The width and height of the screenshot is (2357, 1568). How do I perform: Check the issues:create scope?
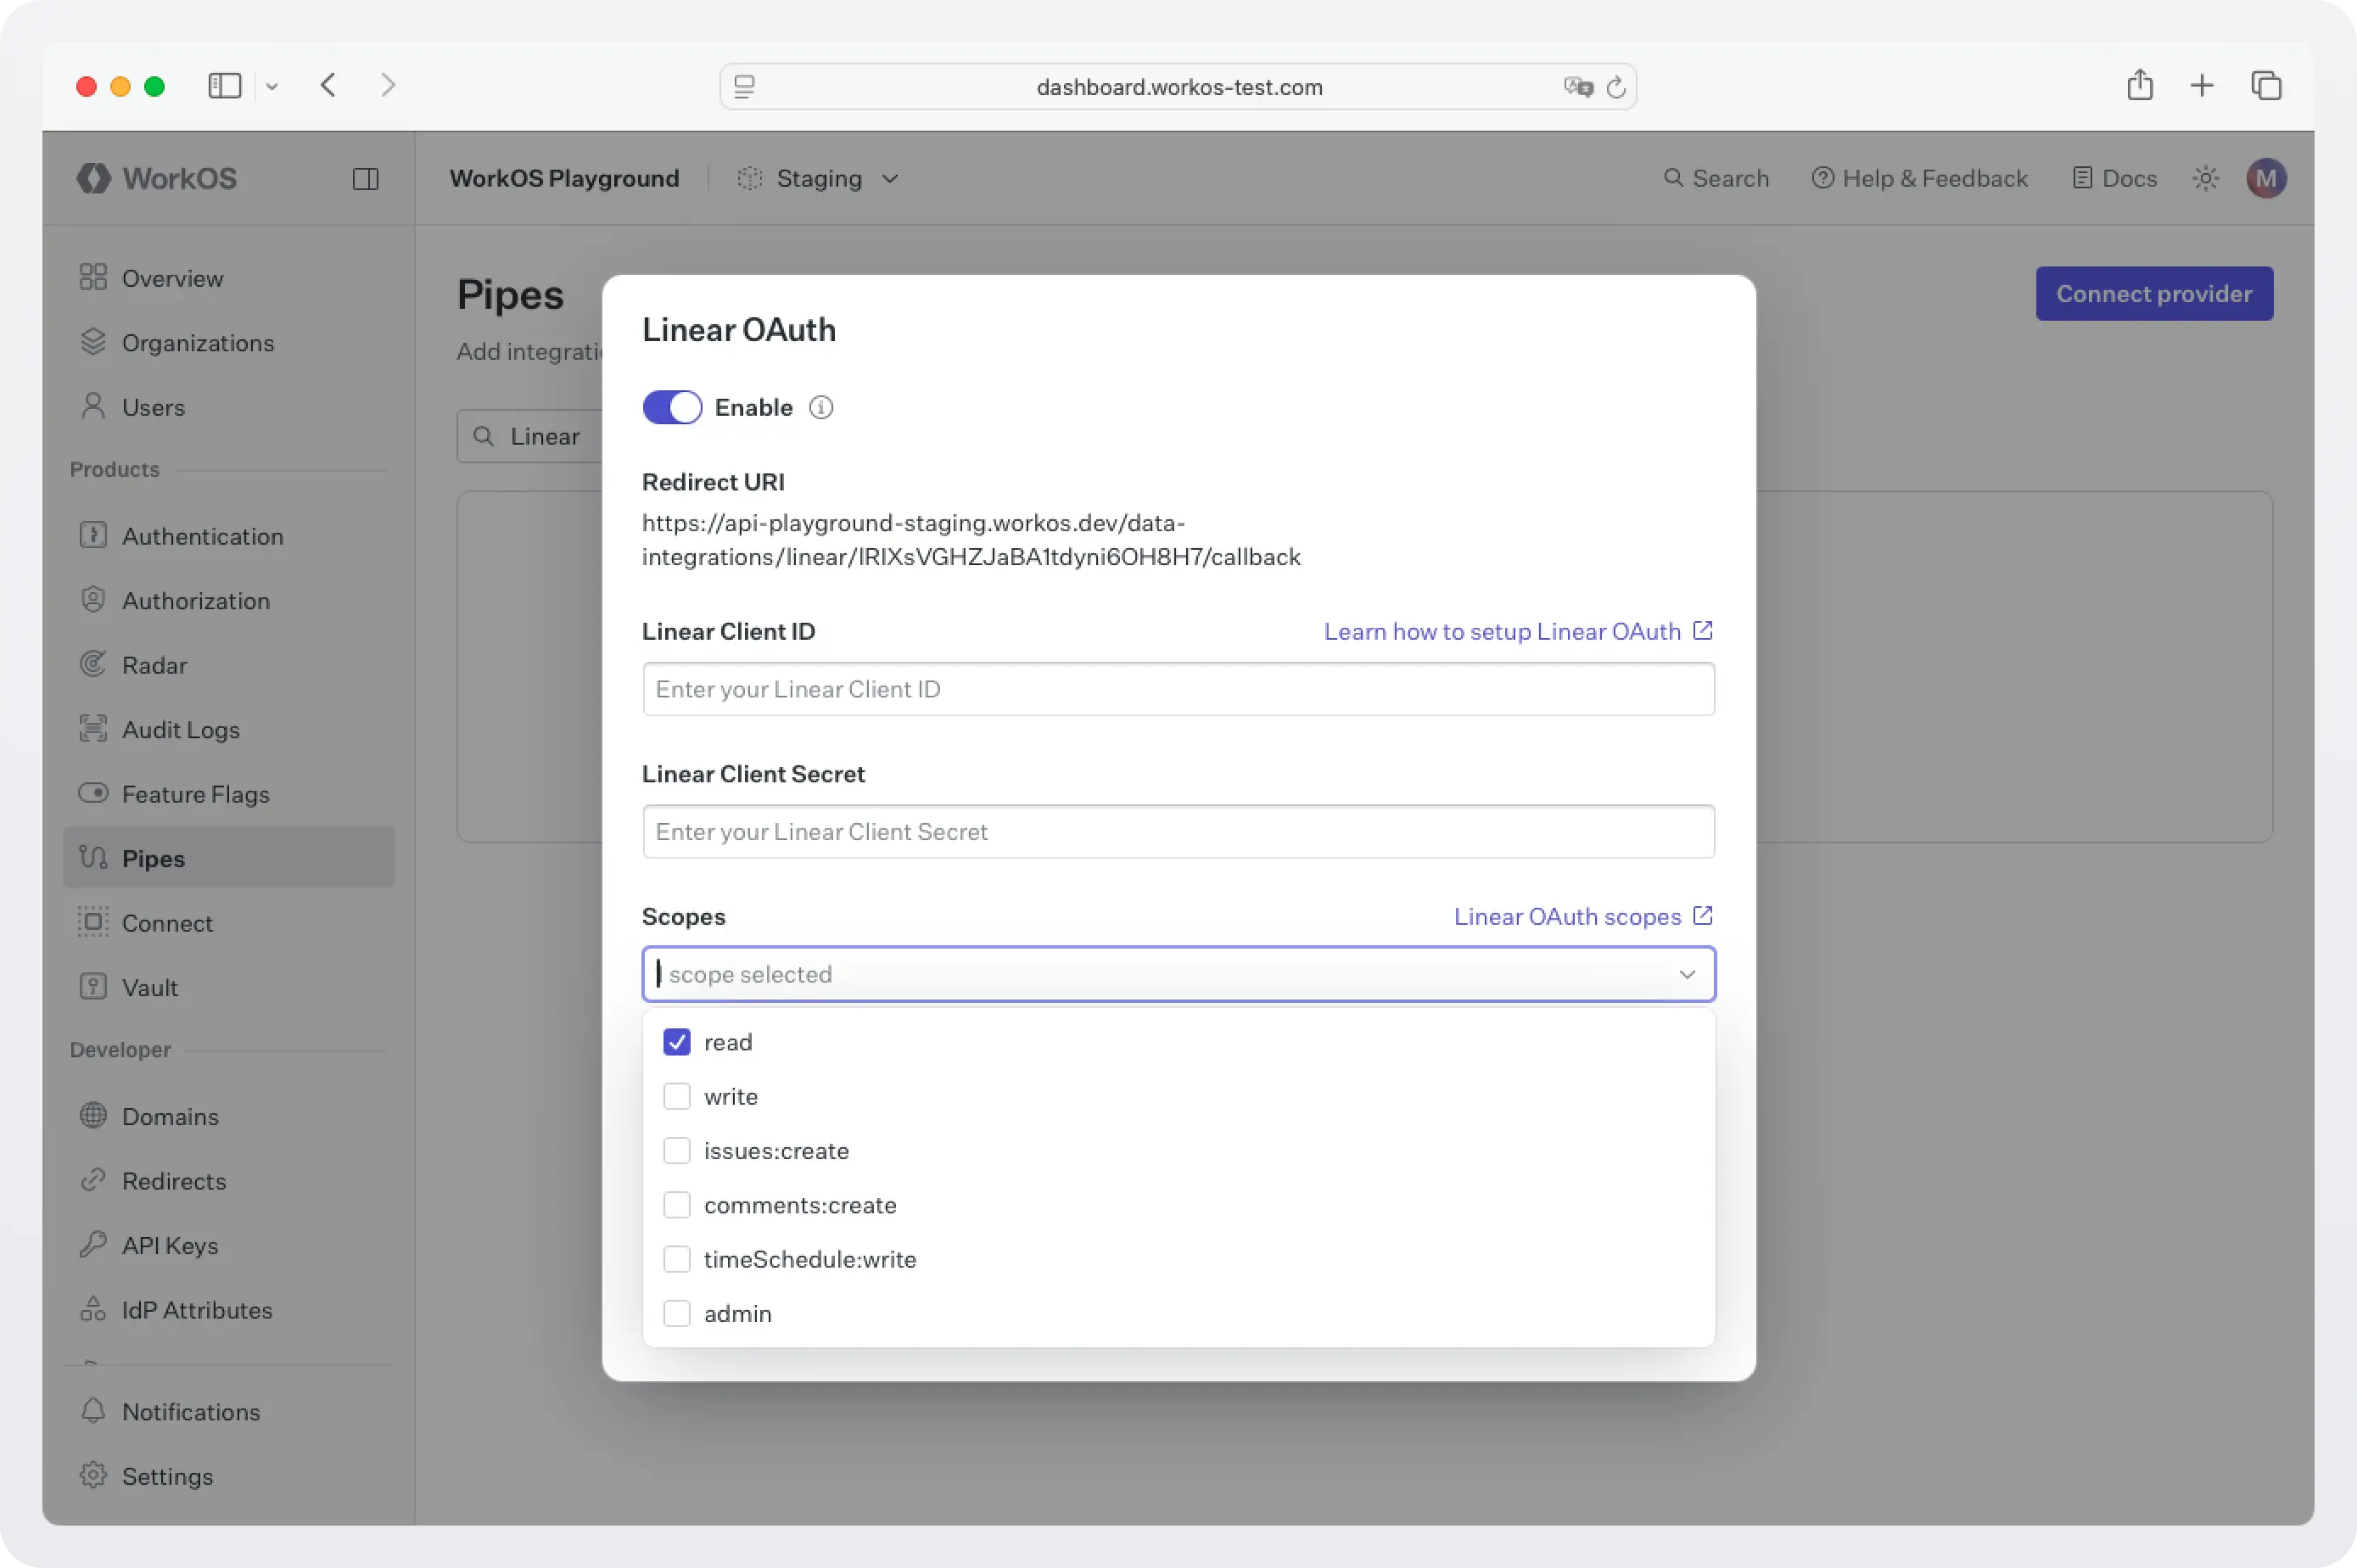click(677, 1150)
